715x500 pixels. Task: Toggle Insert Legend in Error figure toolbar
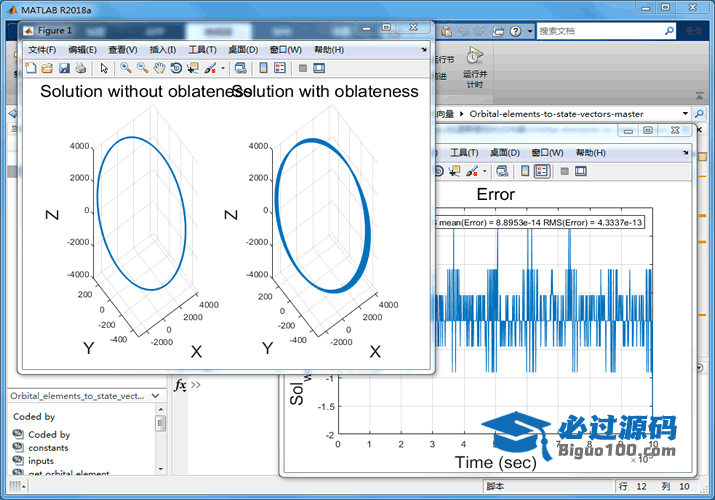pyautogui.click(x=542, y=171)
